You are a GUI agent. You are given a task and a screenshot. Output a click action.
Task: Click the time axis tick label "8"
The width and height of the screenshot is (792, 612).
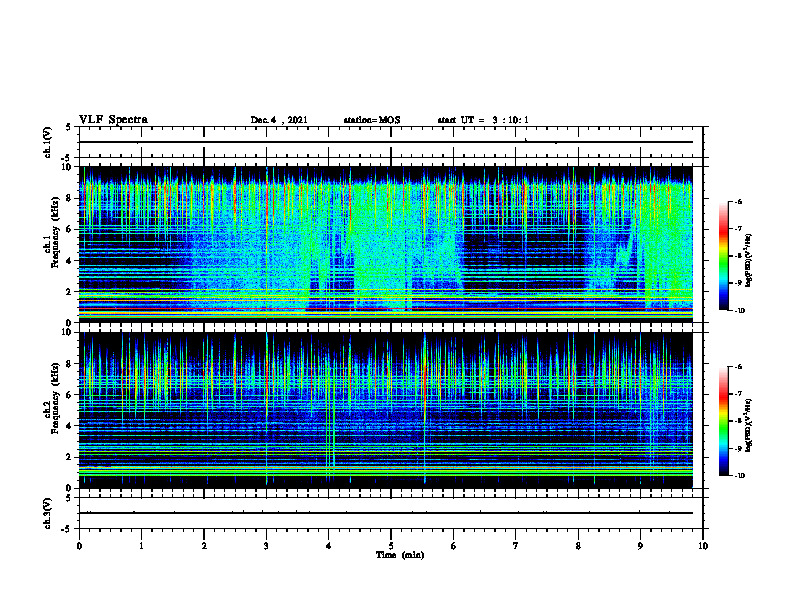(x=578, y=546)
